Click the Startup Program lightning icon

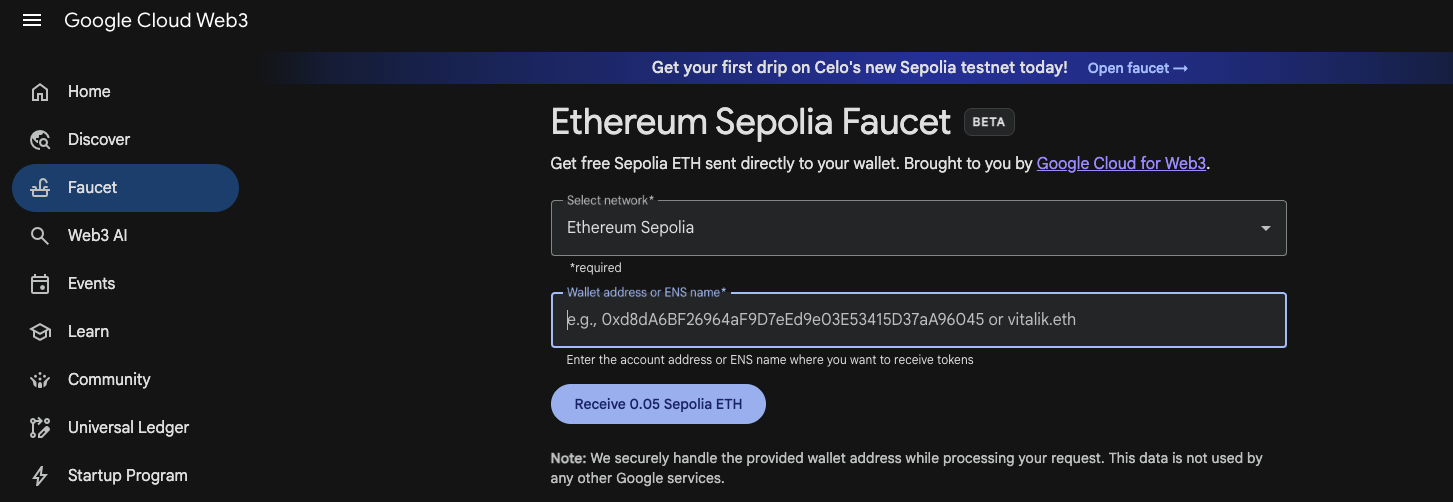(40, 476)
